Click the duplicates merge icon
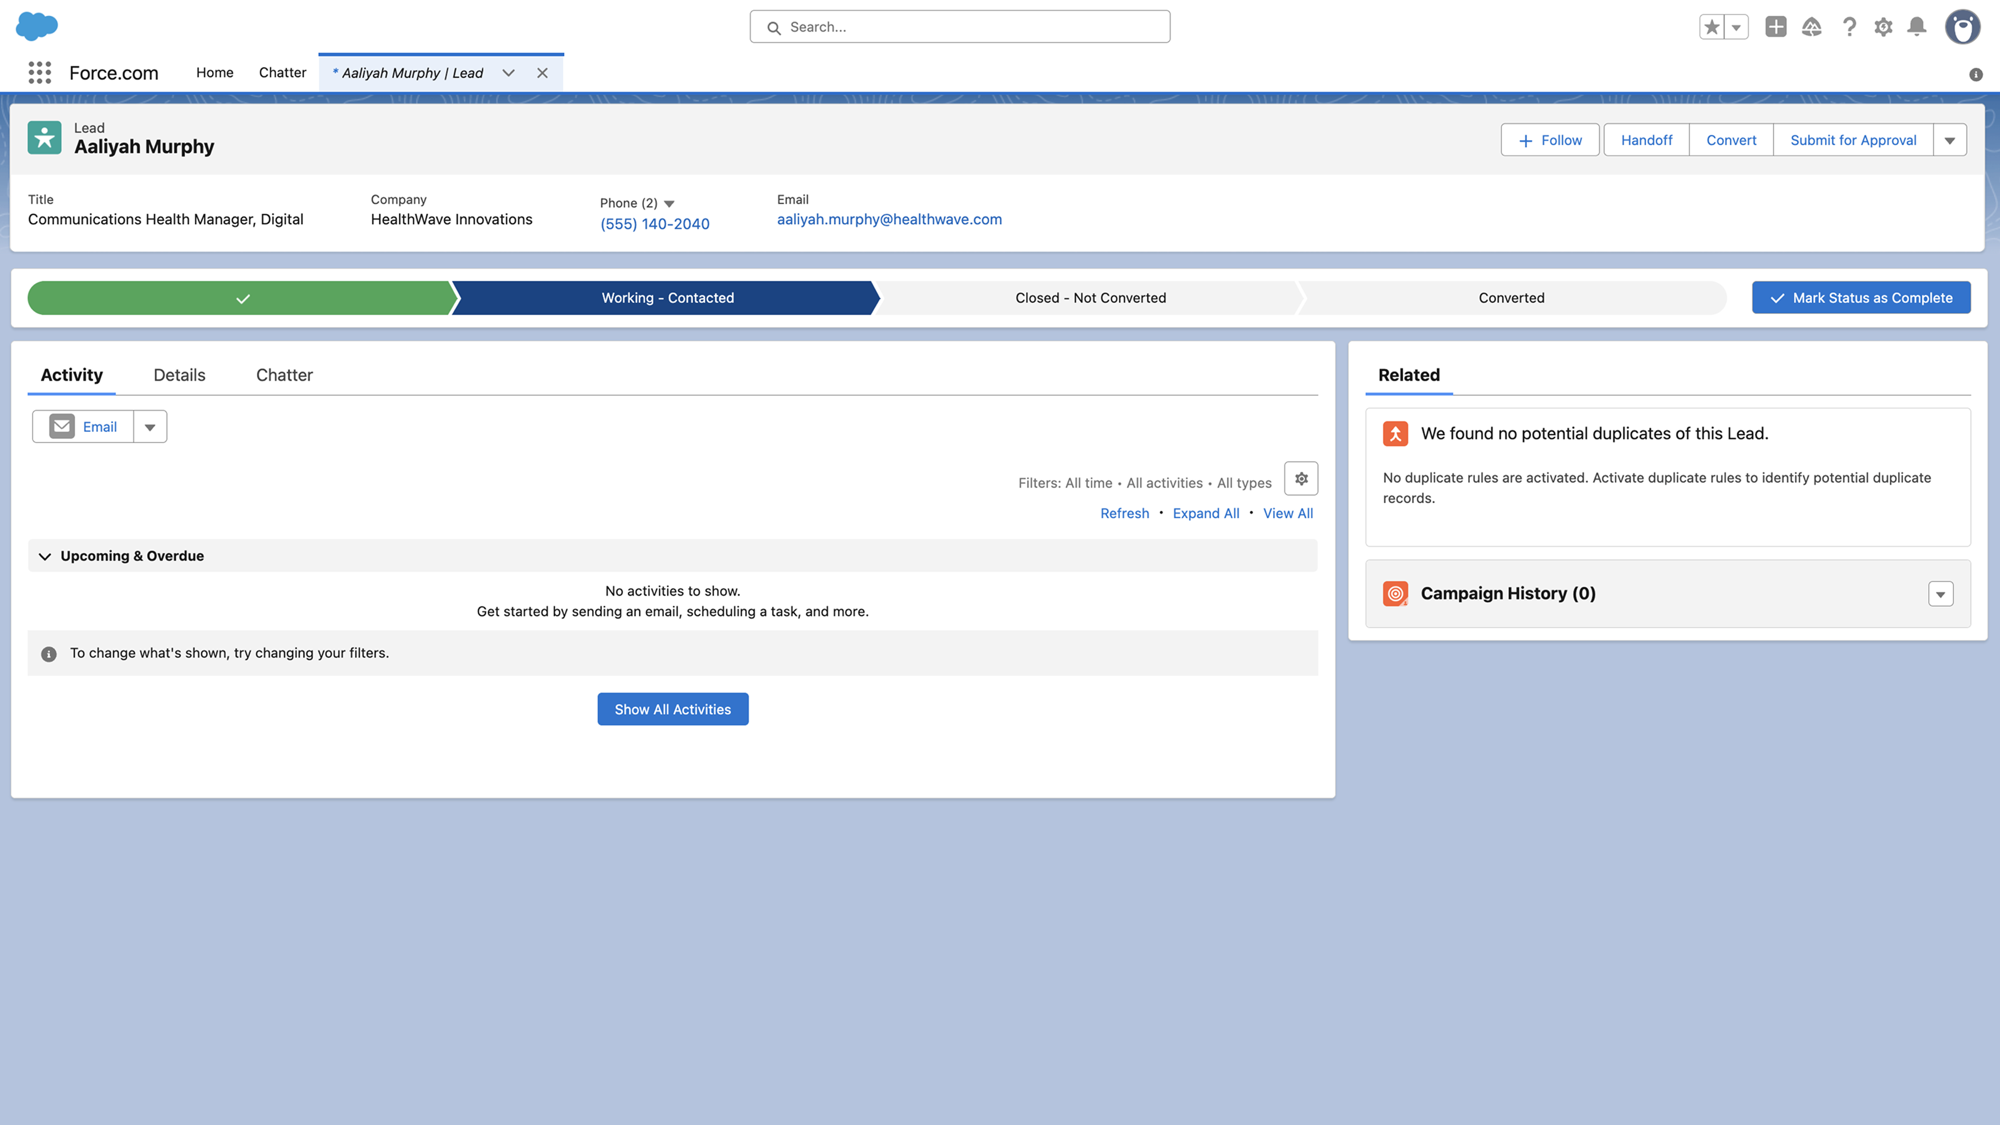Image resolution: width=2000 pixels, height=1125 pixels. tap(1395, 433)
